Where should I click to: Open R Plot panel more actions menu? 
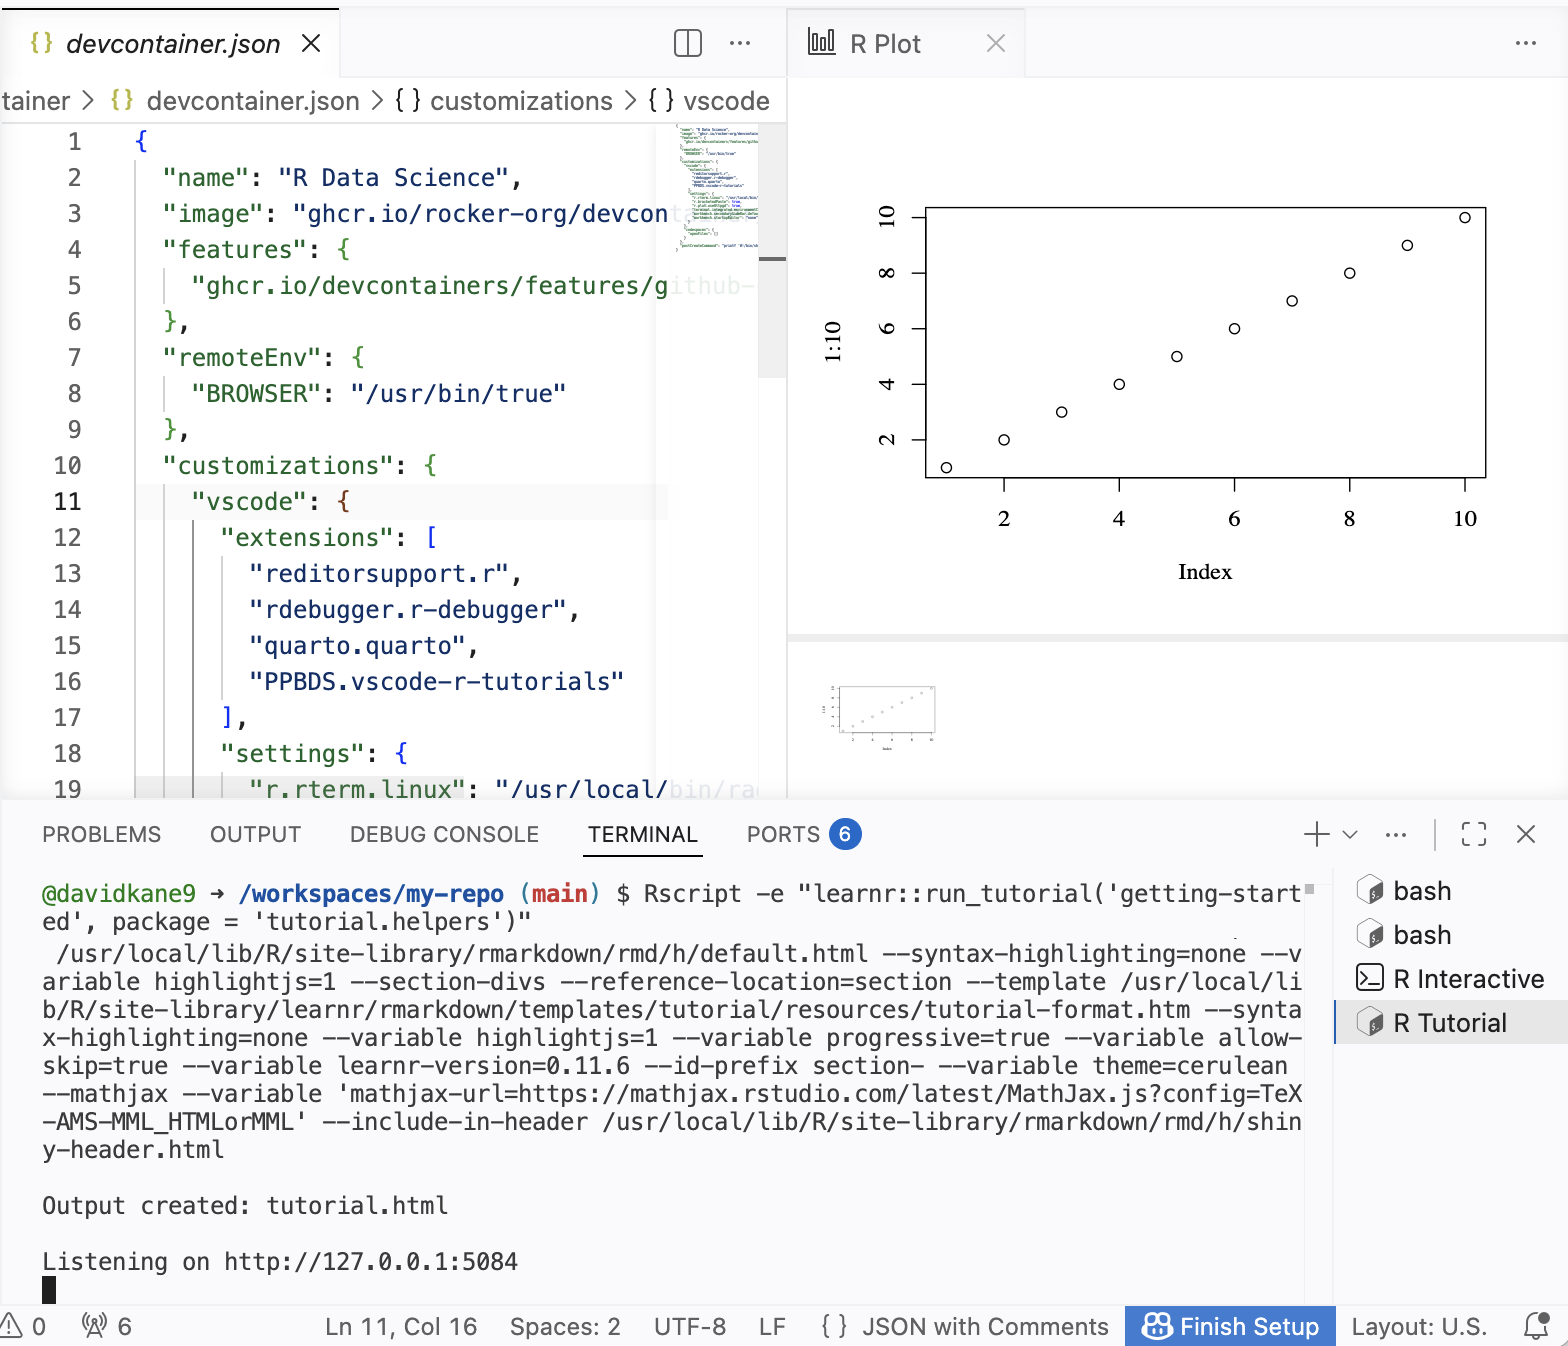(1525, 43)
